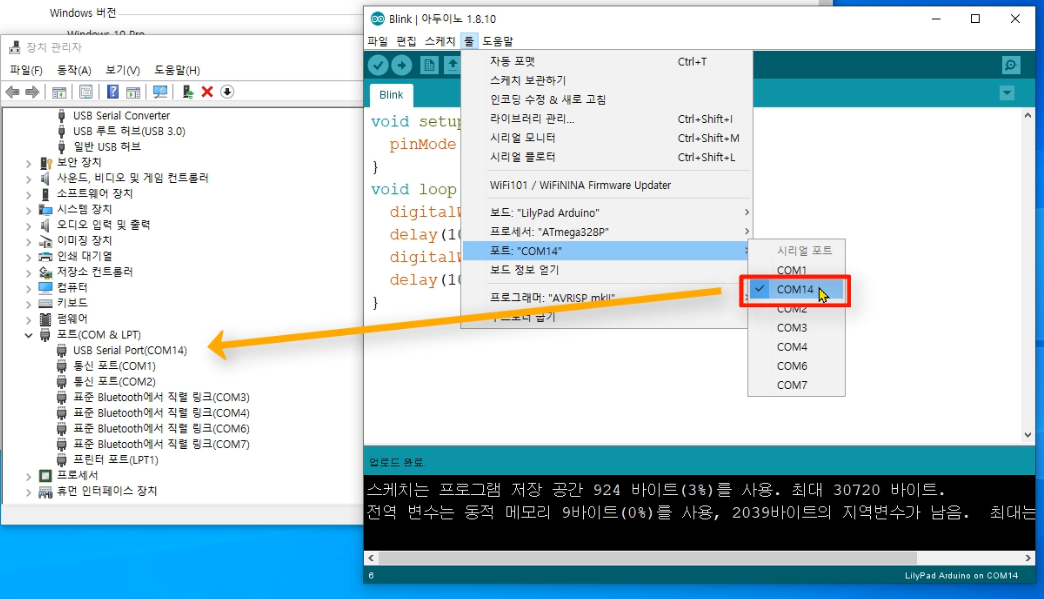The height and width of the screenshot is (599, 1044).
Task: Open the 프로세서: "ATmega328P" submenu
Action: pos(606,232)
